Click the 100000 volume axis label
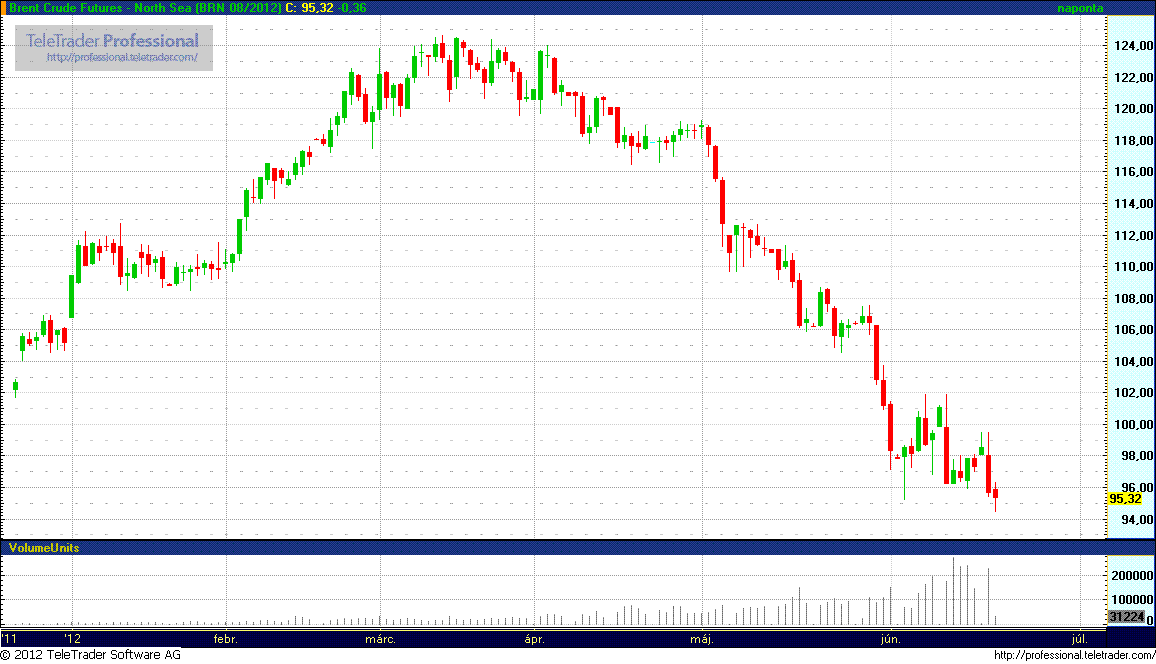This screenshot has width=1156, height=664. tap(1132, 600)
